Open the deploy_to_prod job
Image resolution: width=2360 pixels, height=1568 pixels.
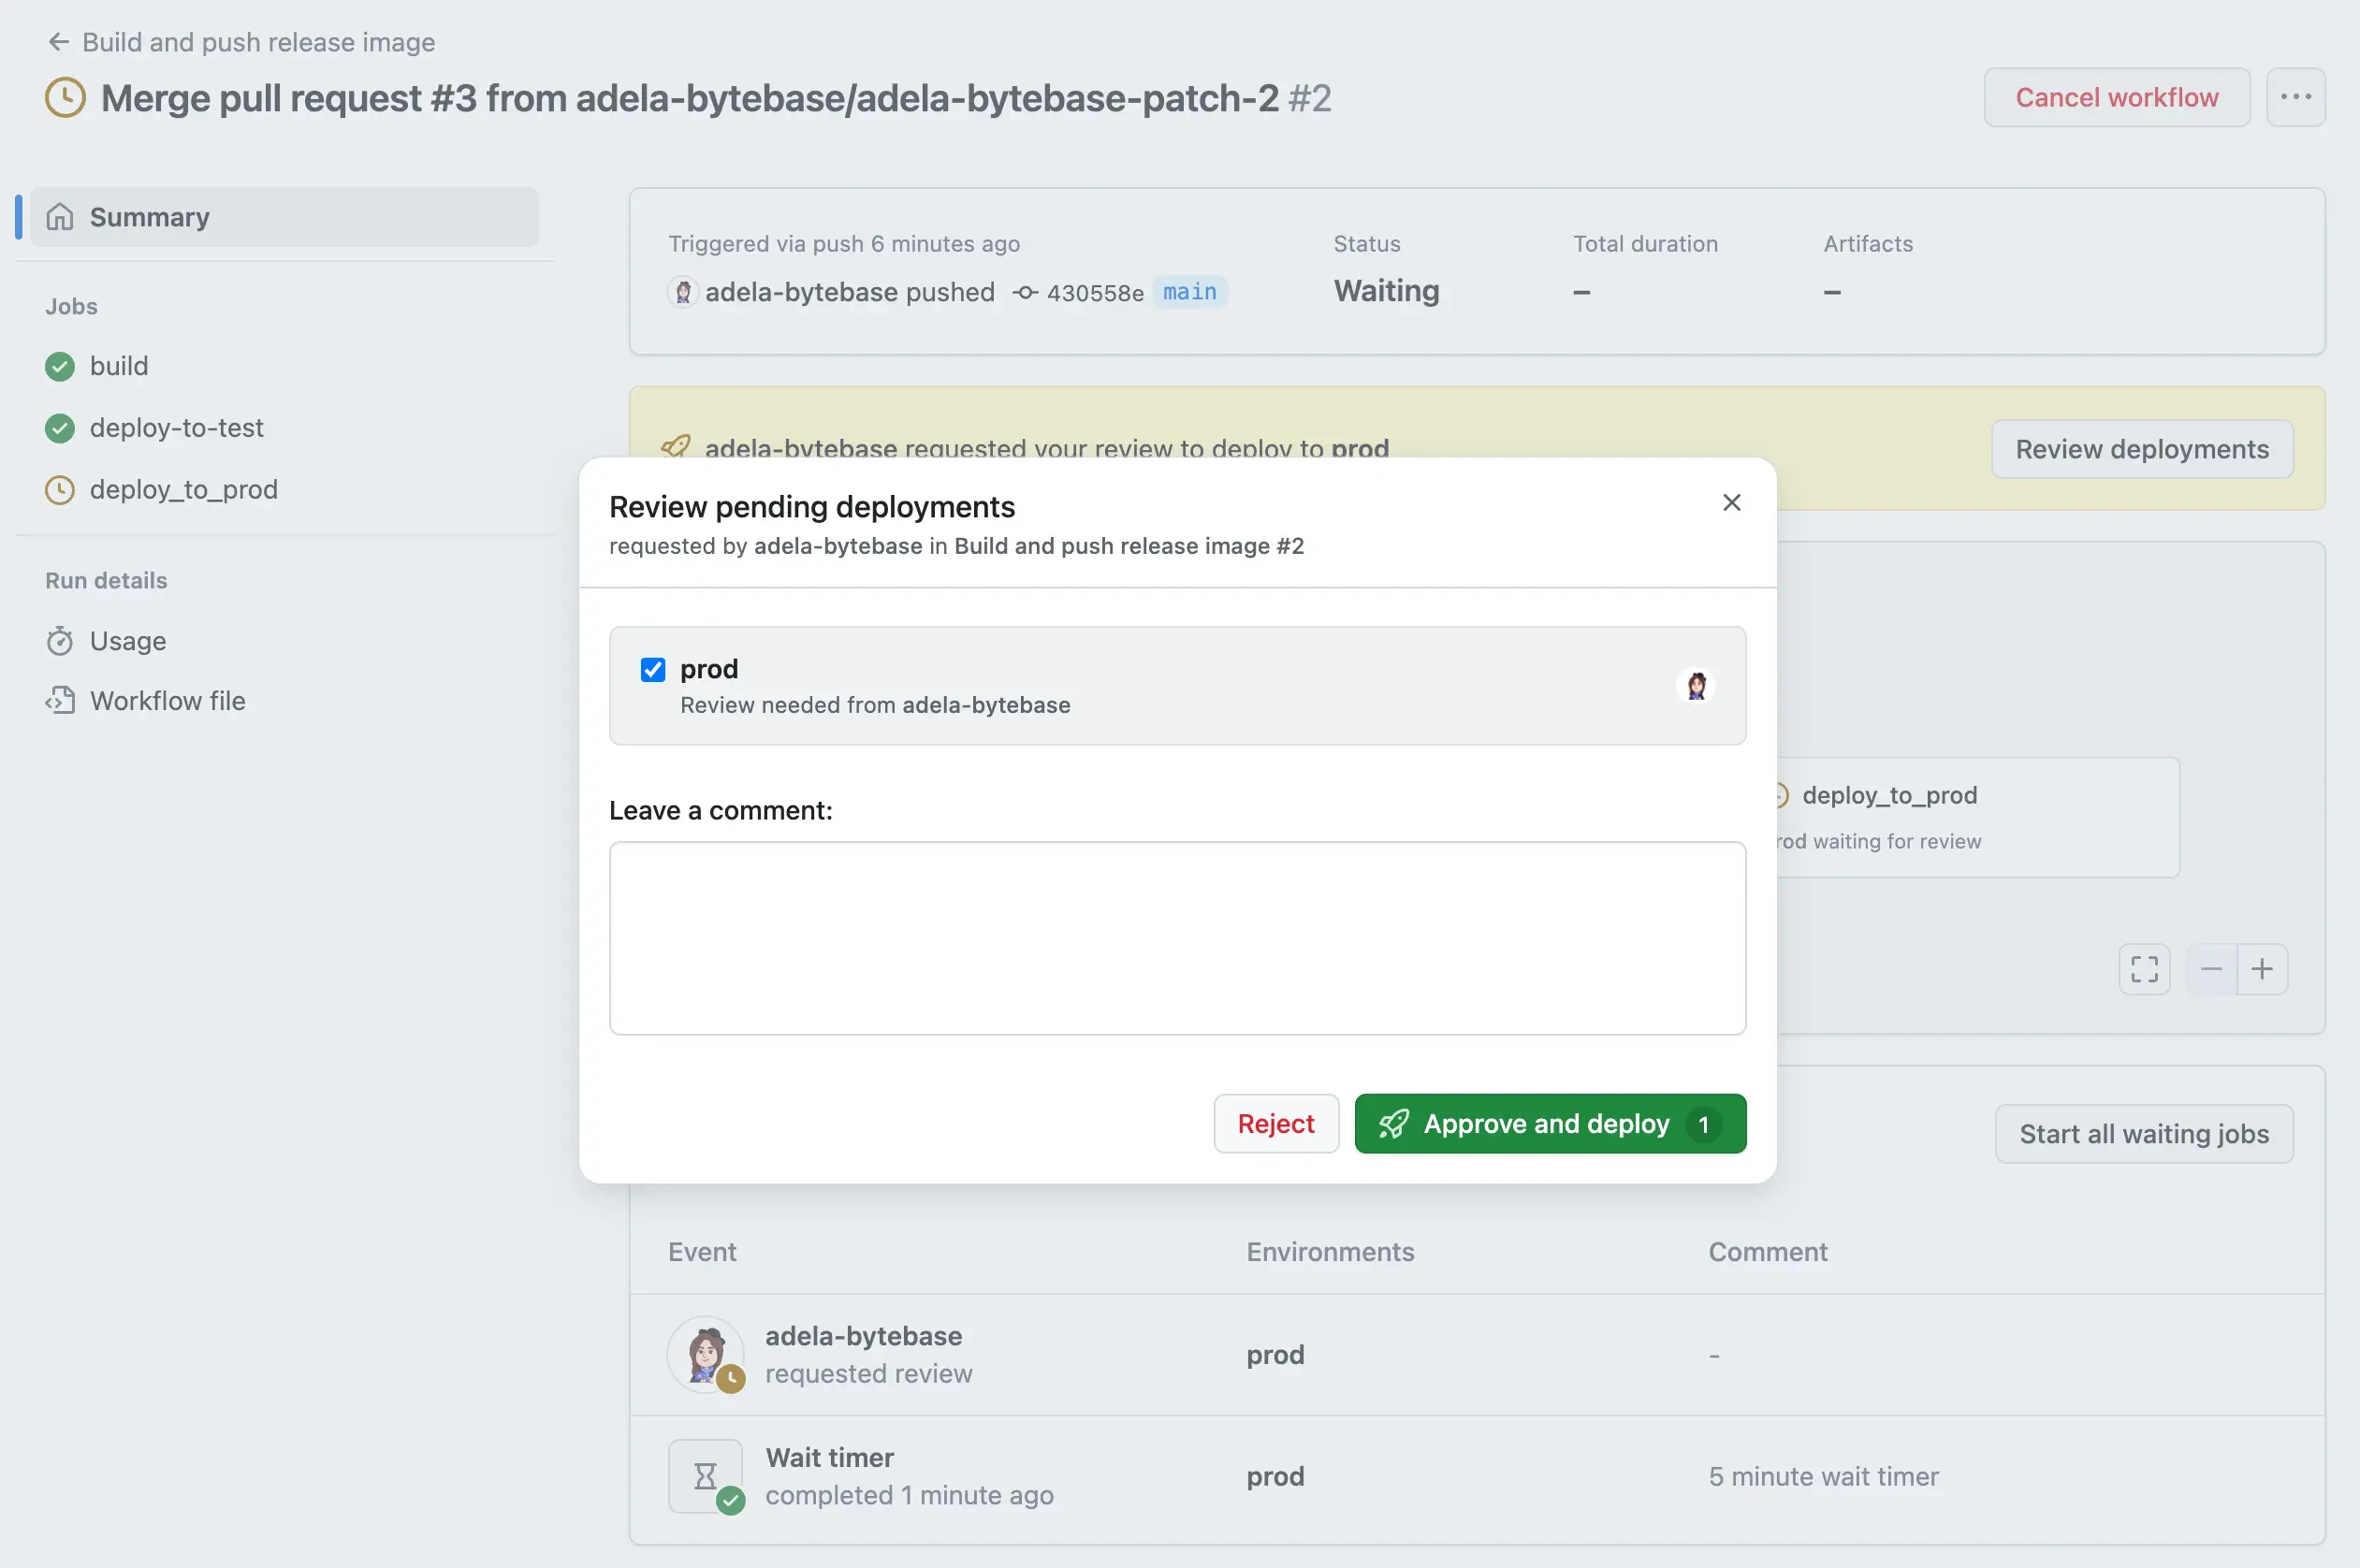pos(183,490)
